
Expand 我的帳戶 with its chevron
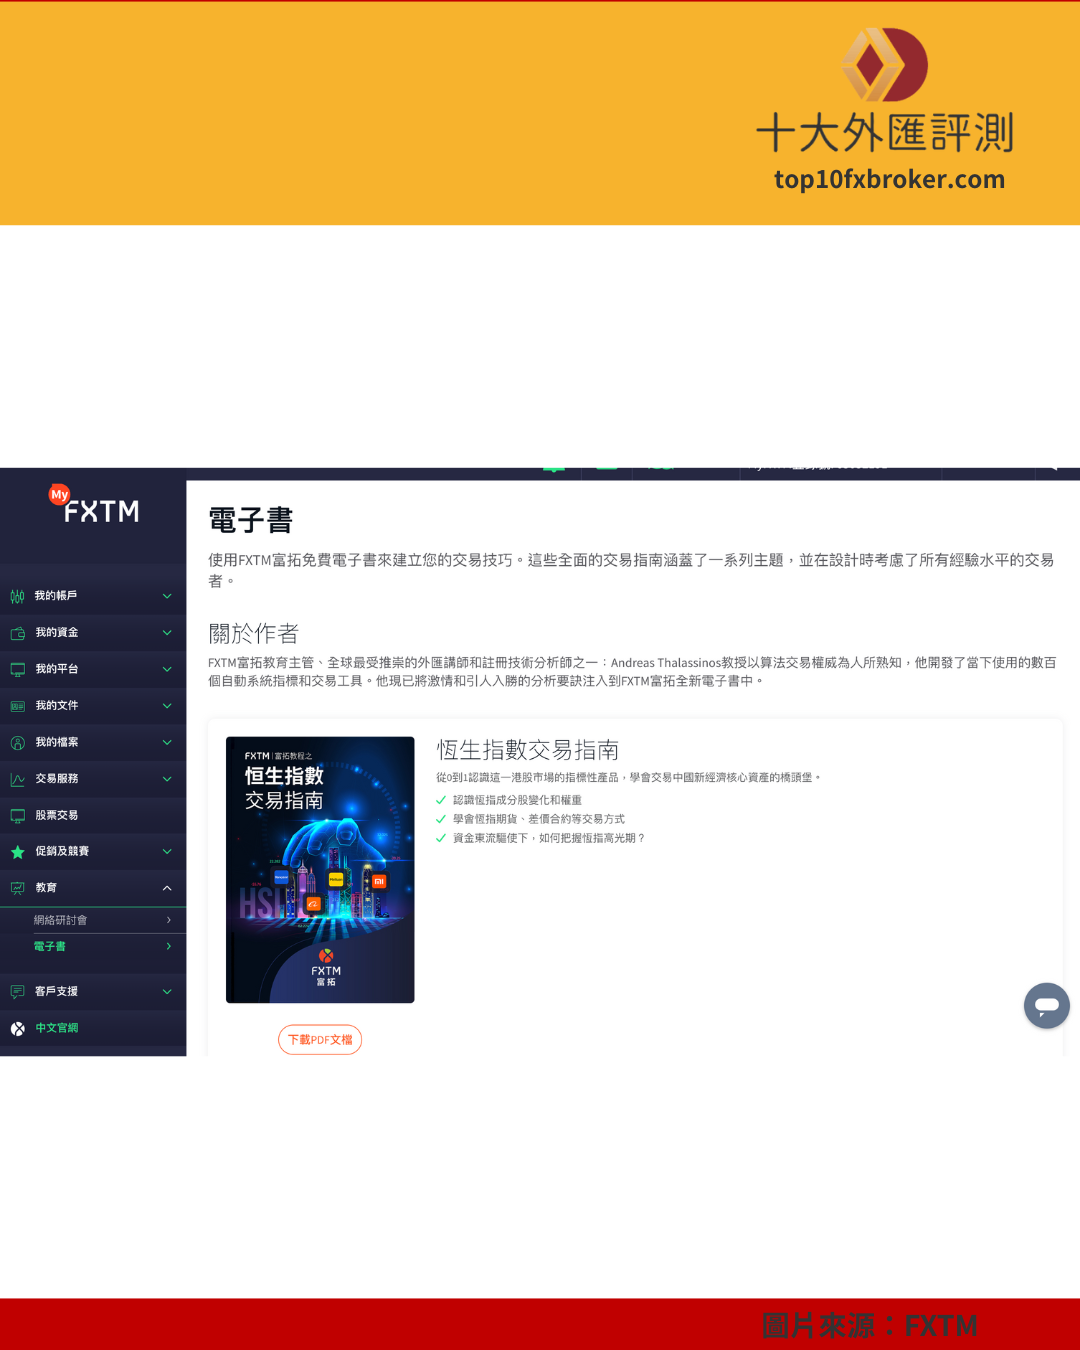click(167, 596)
